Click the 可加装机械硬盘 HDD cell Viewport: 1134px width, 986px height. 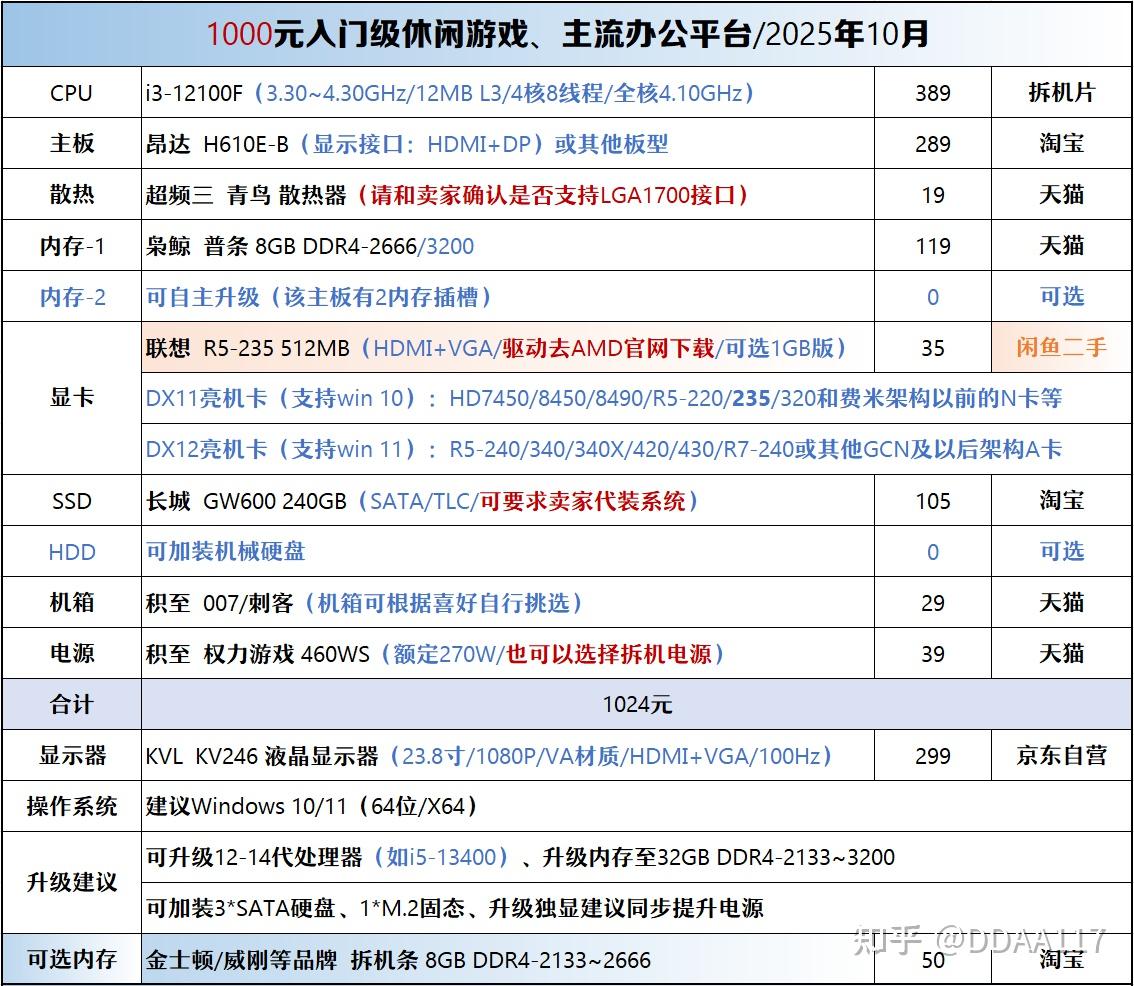(x=508, y=551)
